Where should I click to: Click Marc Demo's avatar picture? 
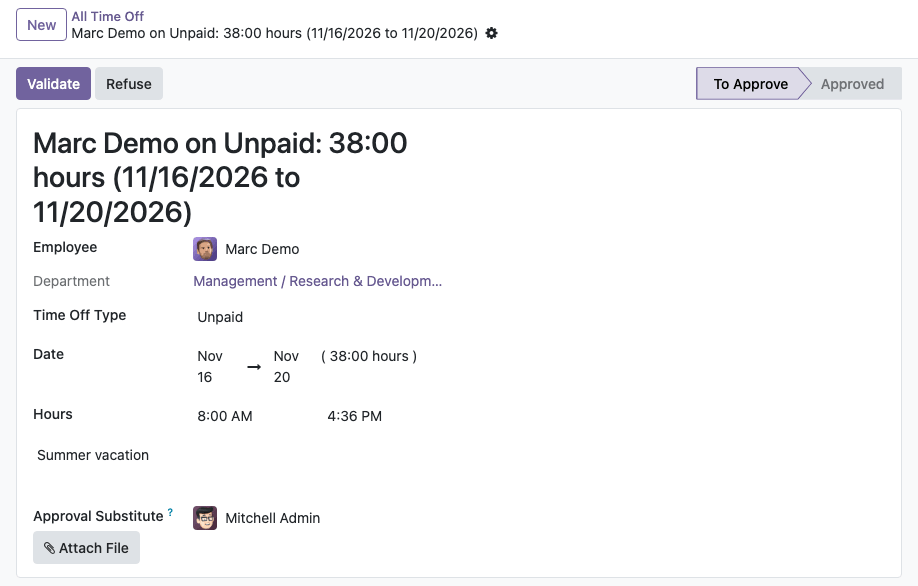[x=205, y=249]
